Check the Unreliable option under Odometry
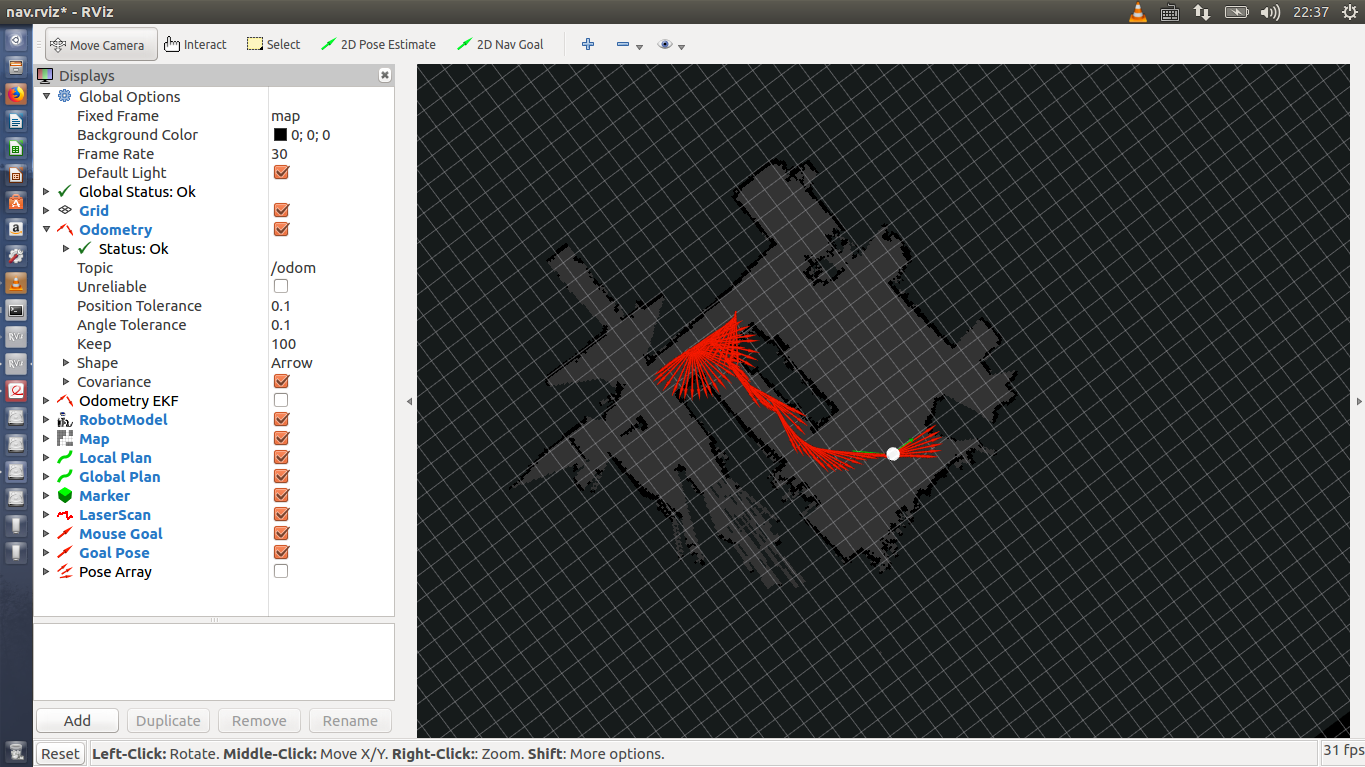The width and height of the screenshot is (1365, 767). (281, 286)
